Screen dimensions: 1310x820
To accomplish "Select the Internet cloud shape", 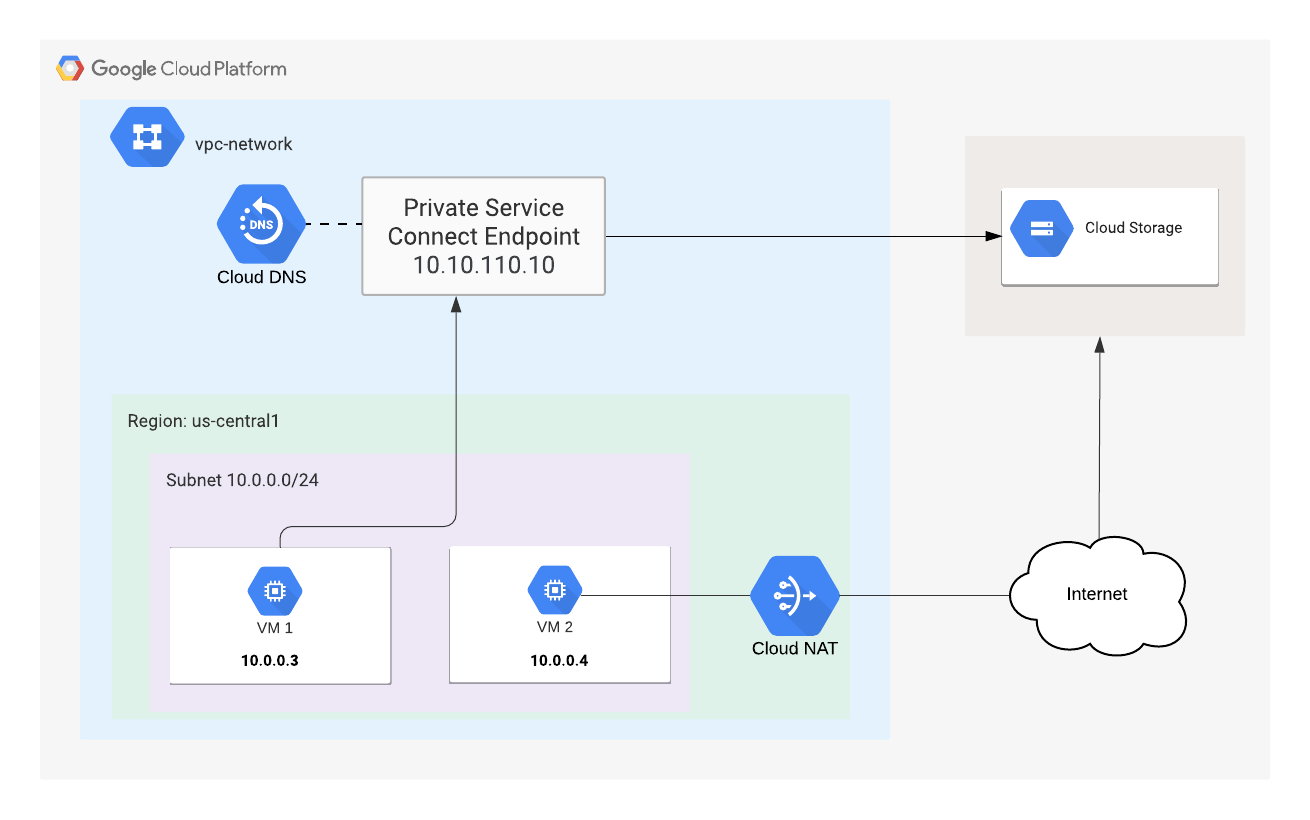I will [1097, 594].
